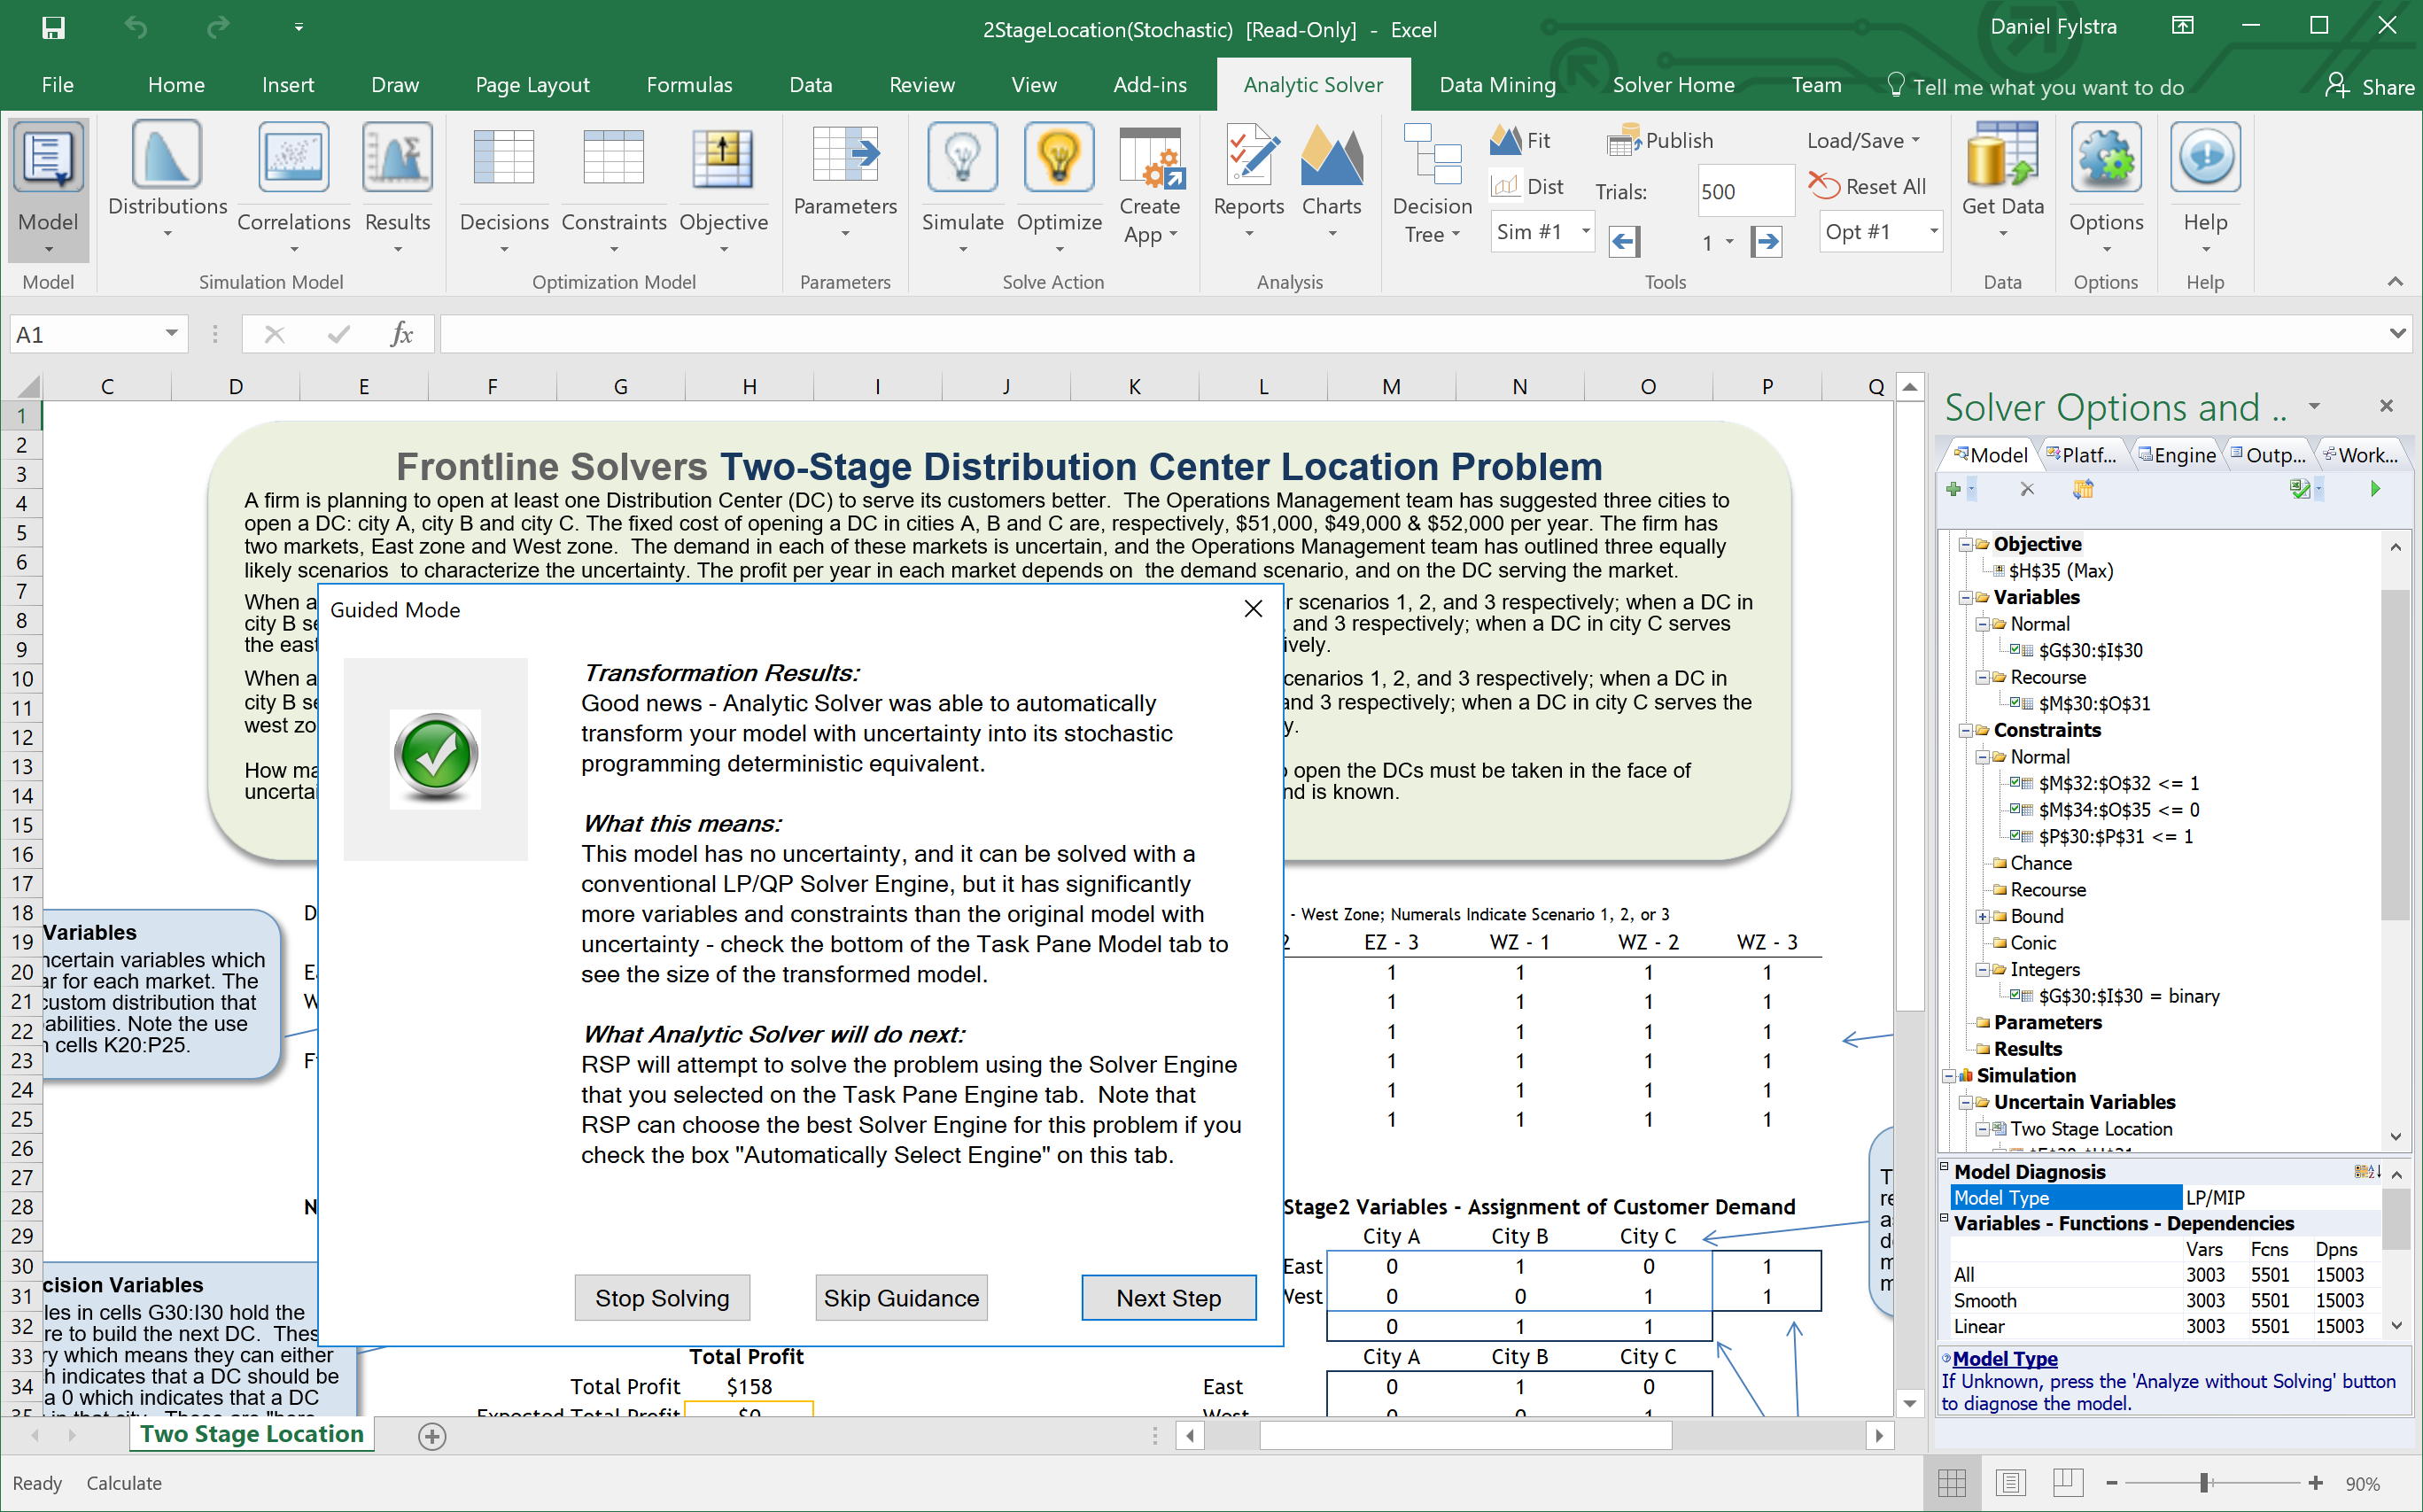Open the Sim #1 dropdown

point(1585,232)
